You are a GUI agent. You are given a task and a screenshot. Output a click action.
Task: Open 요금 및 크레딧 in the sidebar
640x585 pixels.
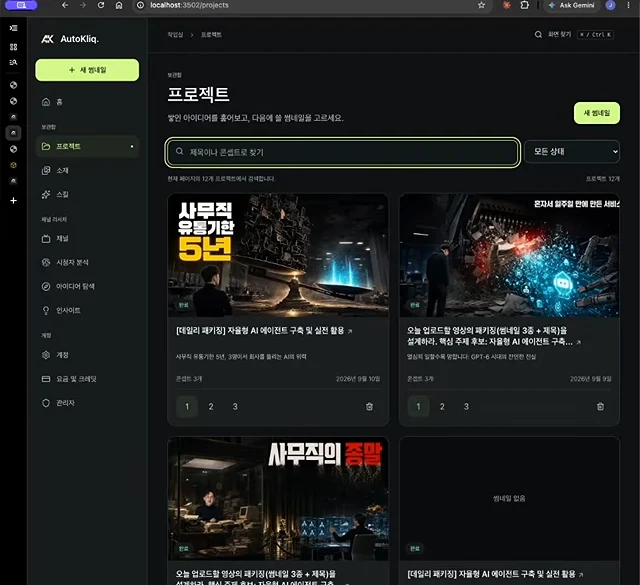point(87,379)
